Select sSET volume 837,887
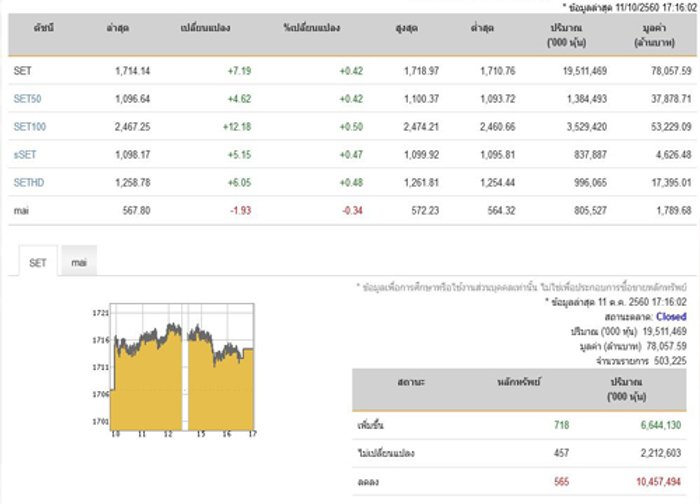Viewport: 700px width, 504px height. [591, 155]
